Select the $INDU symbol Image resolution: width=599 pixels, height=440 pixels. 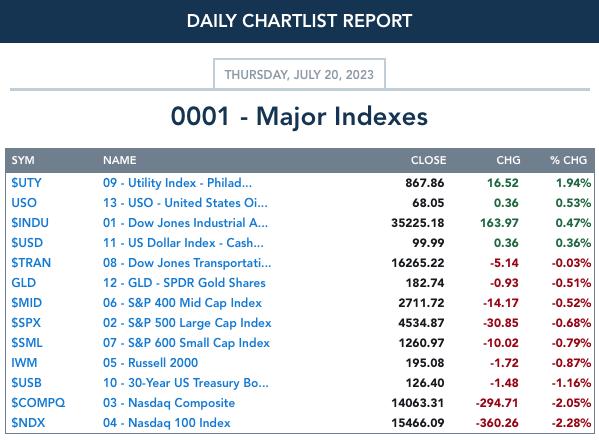pos(30,223)
